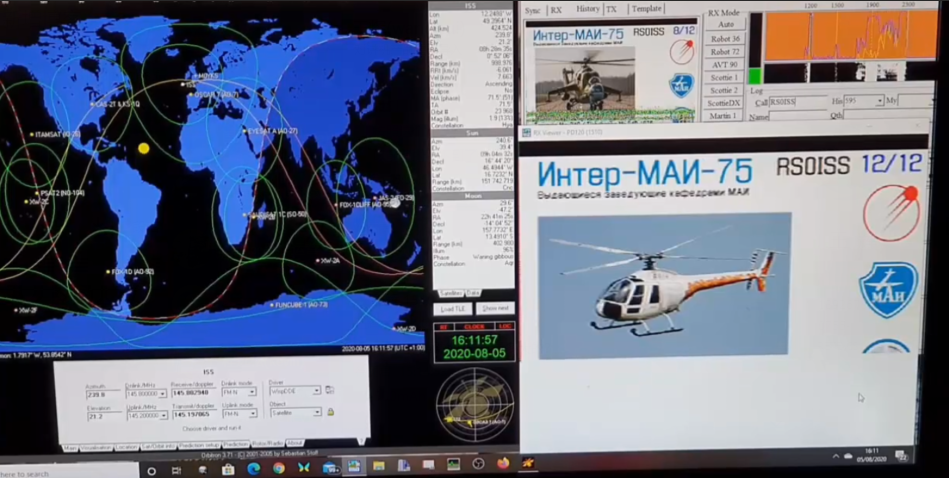Click the Show next button

point(495,309)
